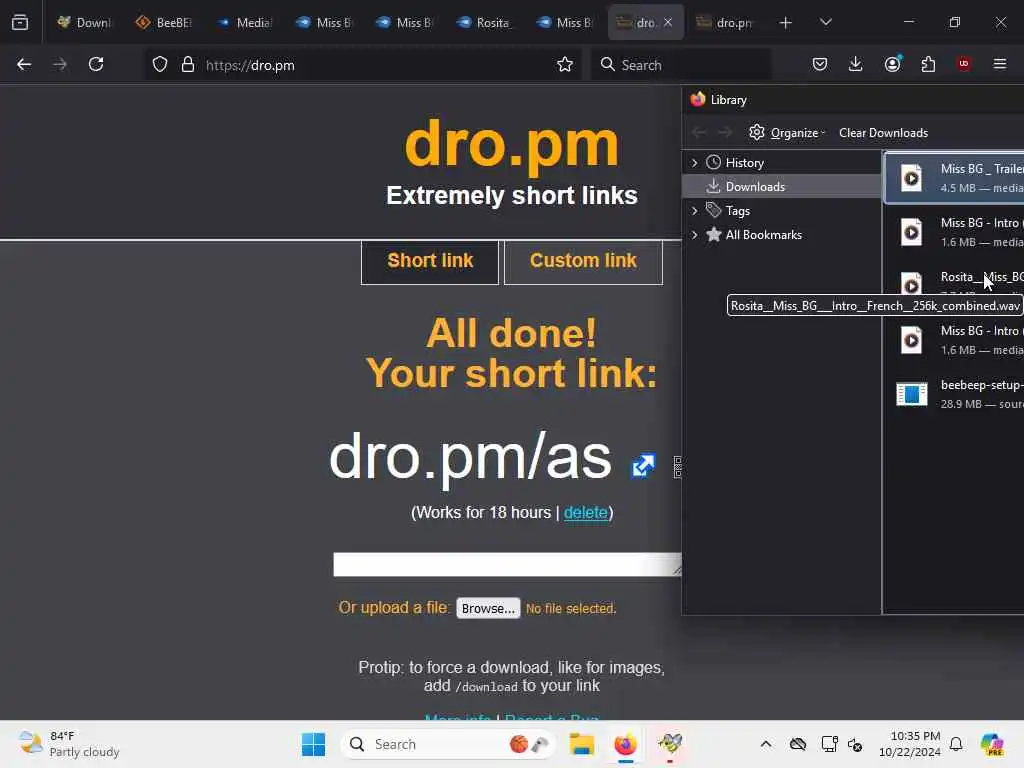
Task: Expand the History tree item
Action: [x=694, y=163]
